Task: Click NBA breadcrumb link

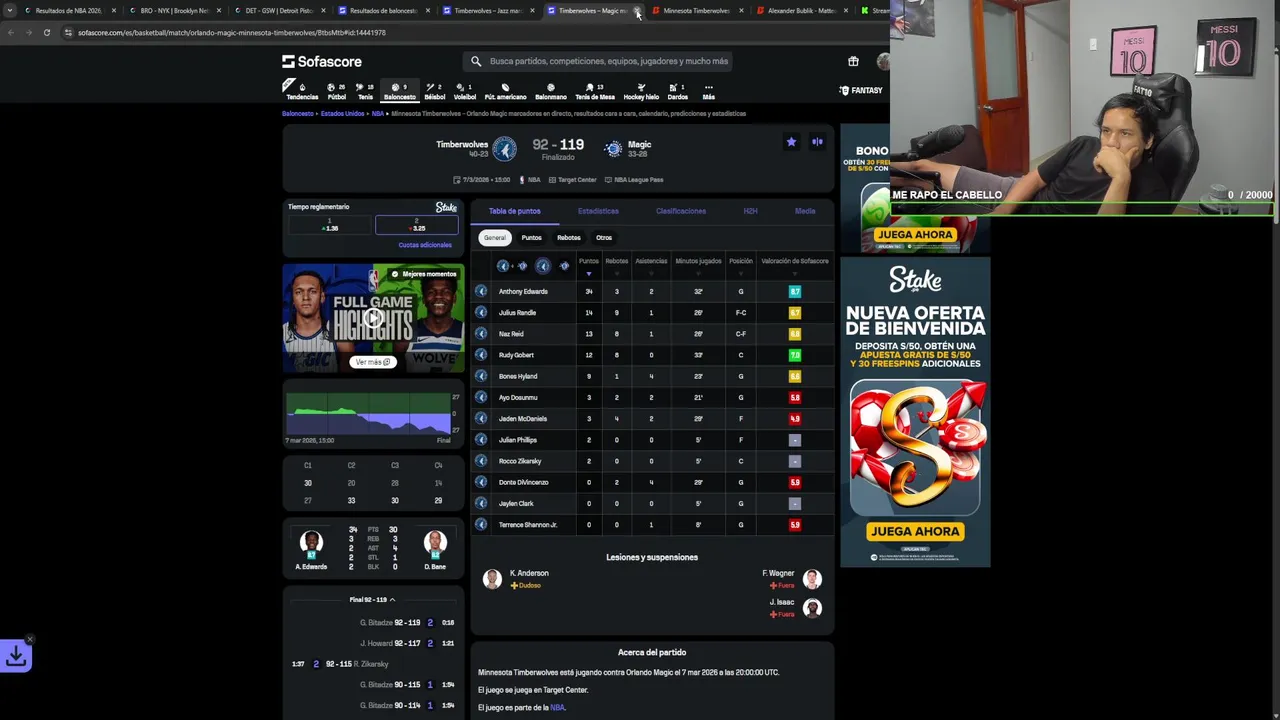Action: point(378,114)
